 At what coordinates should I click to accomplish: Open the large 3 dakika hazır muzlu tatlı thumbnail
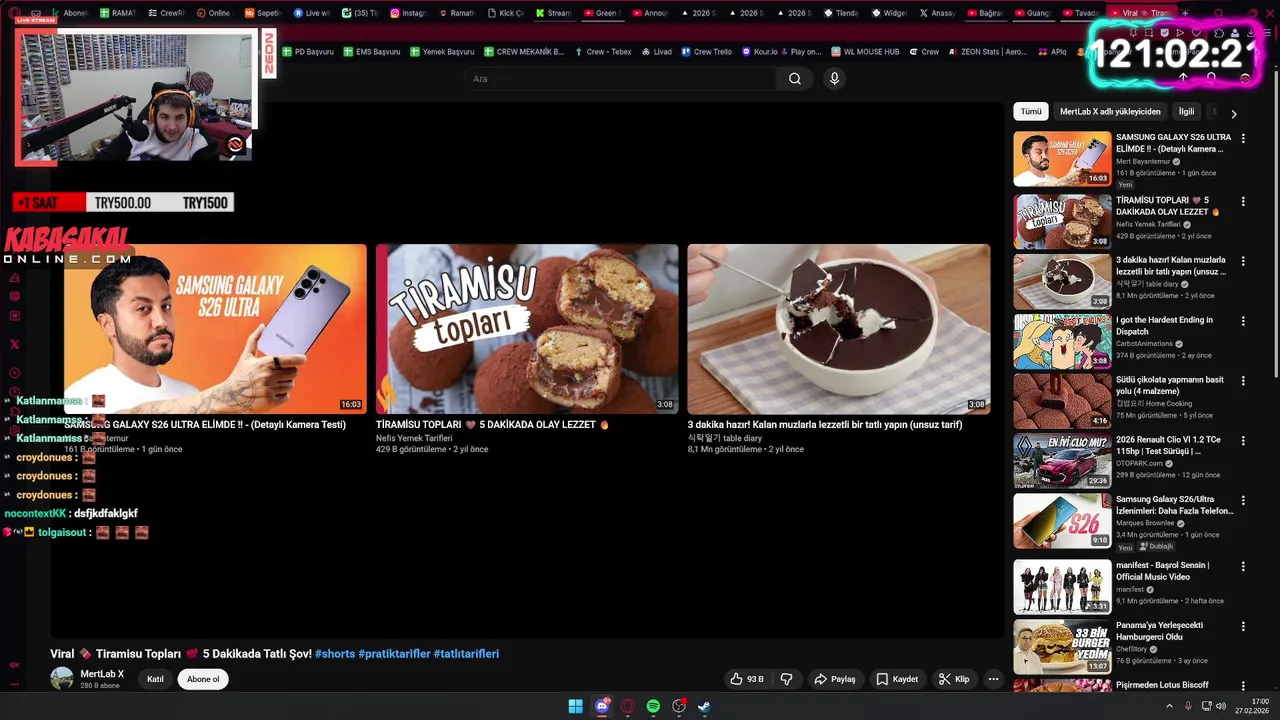(839, 329)
